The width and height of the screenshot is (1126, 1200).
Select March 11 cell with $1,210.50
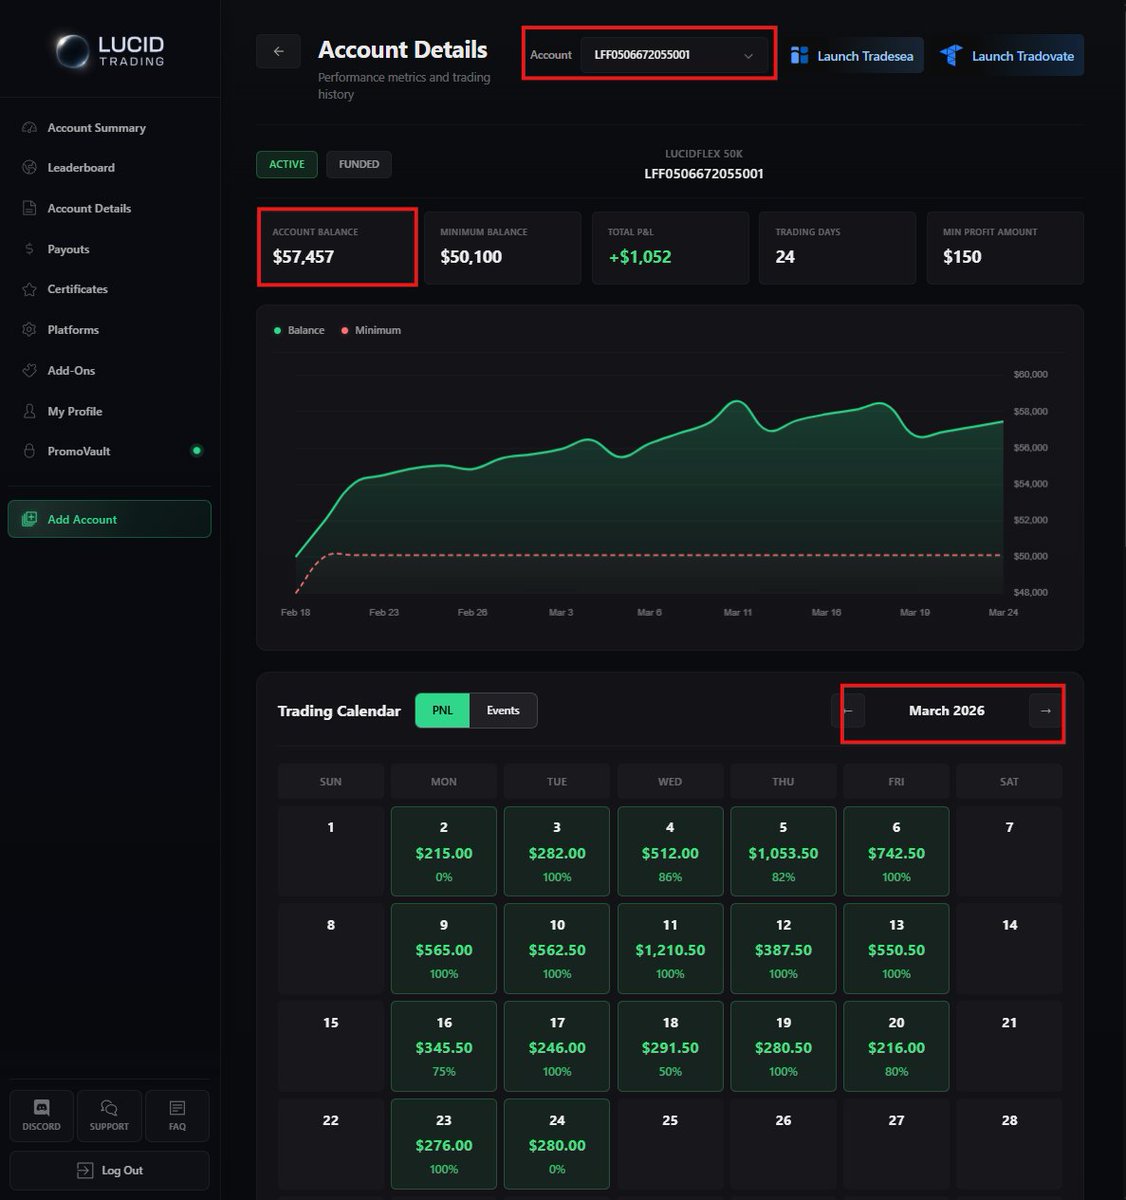[x=670, y=949]
